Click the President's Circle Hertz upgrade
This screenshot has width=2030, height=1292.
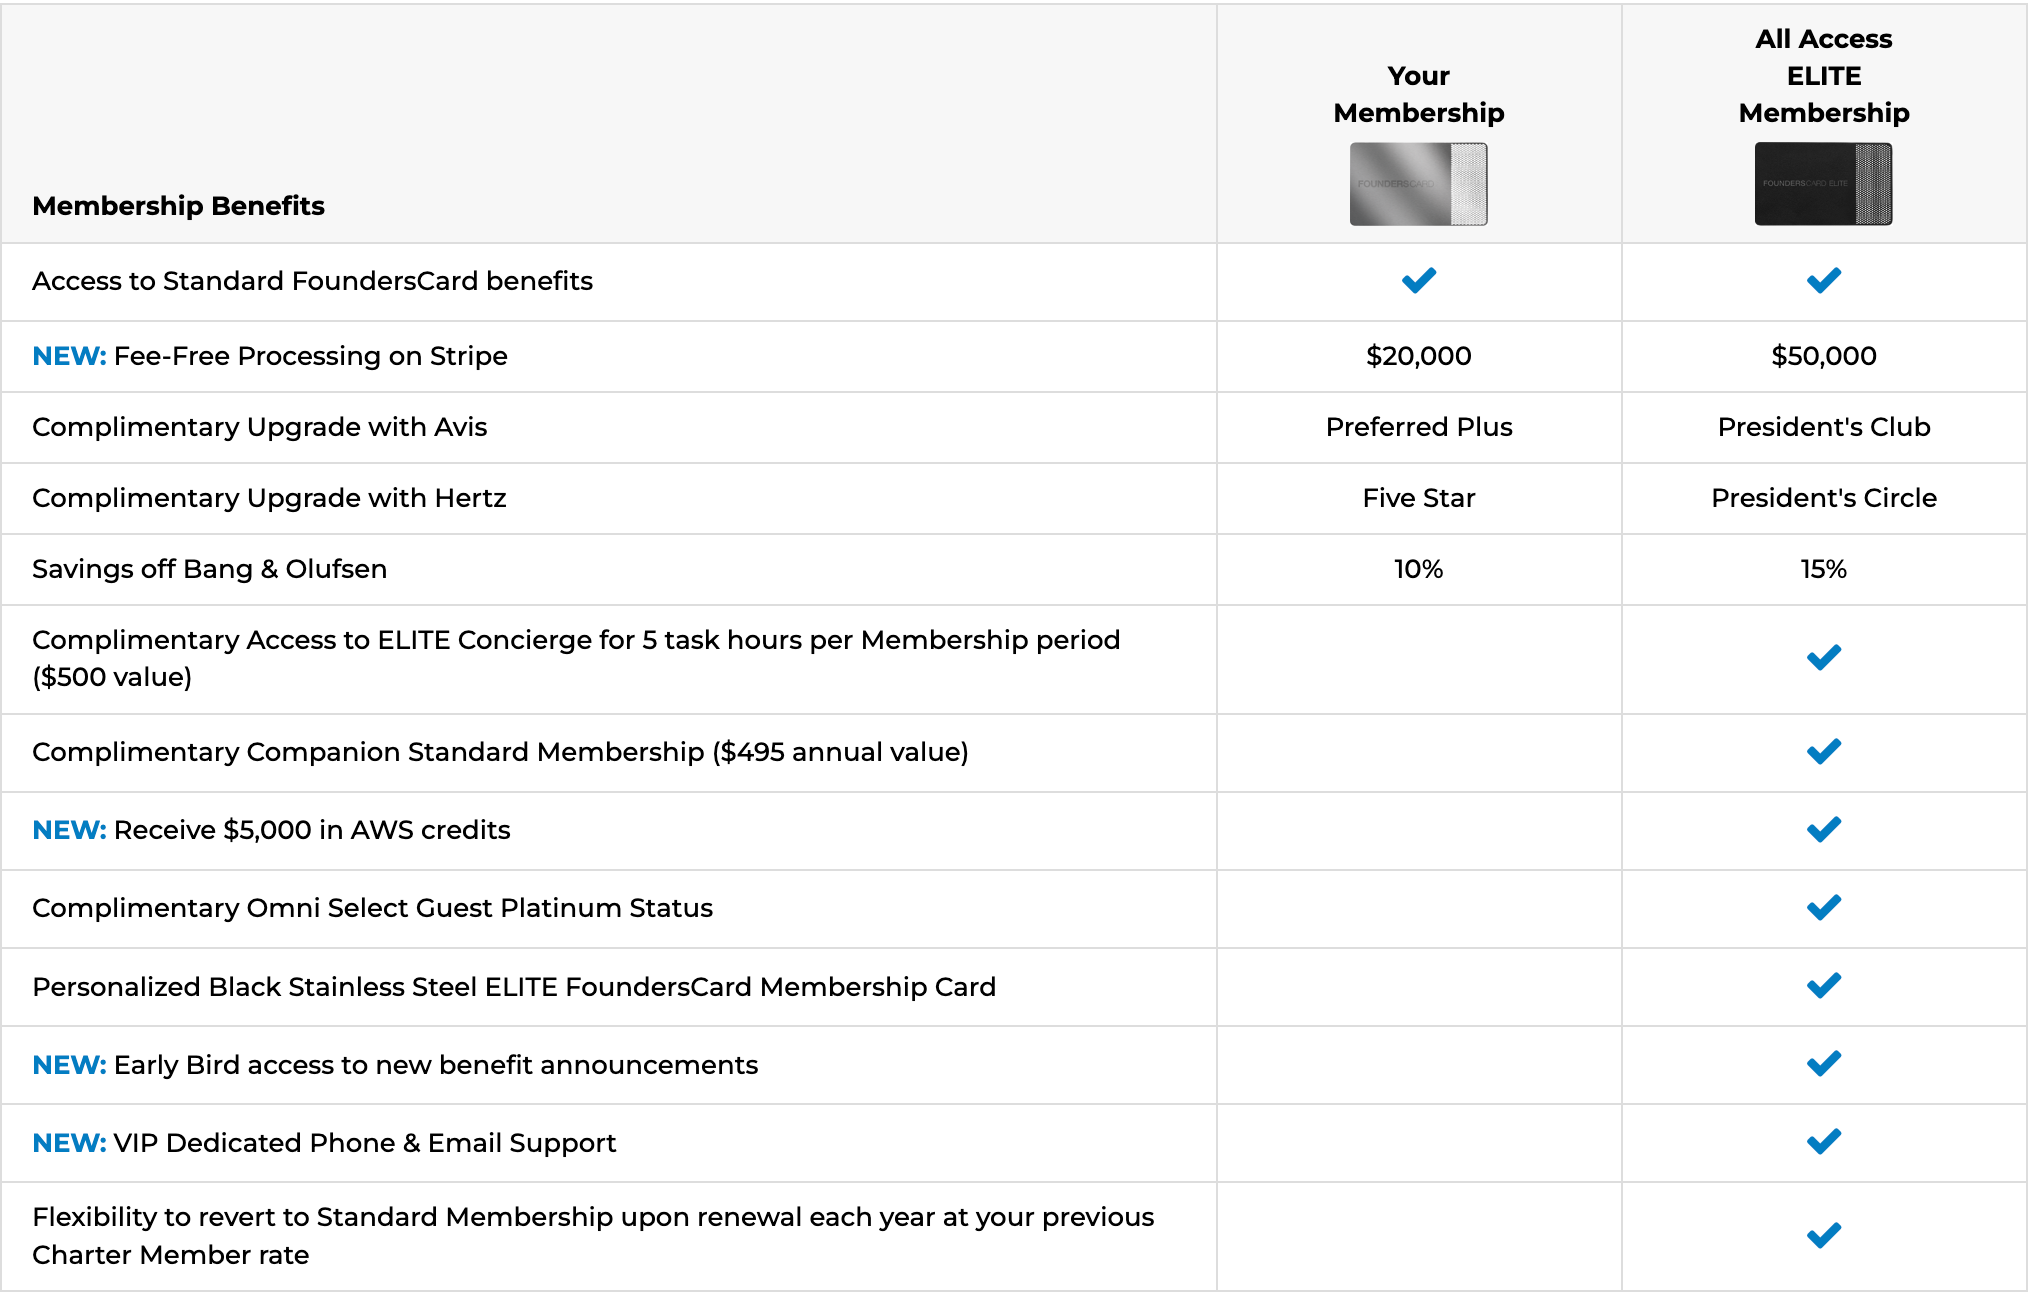point(1823,498)
